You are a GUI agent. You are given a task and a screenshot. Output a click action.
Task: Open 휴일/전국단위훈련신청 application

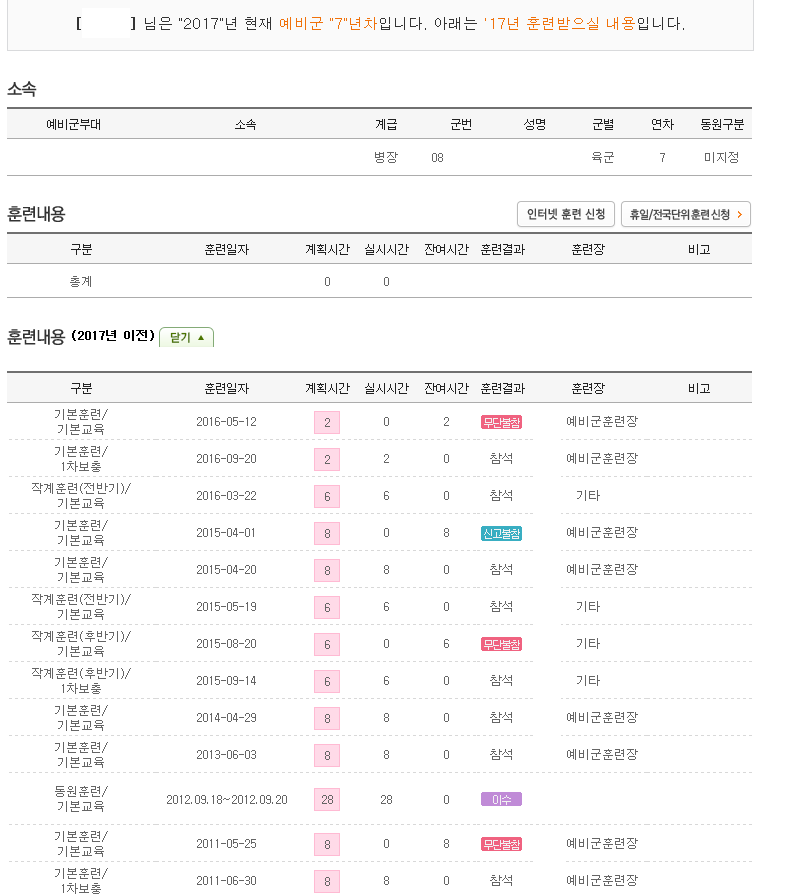coord(680,215)
